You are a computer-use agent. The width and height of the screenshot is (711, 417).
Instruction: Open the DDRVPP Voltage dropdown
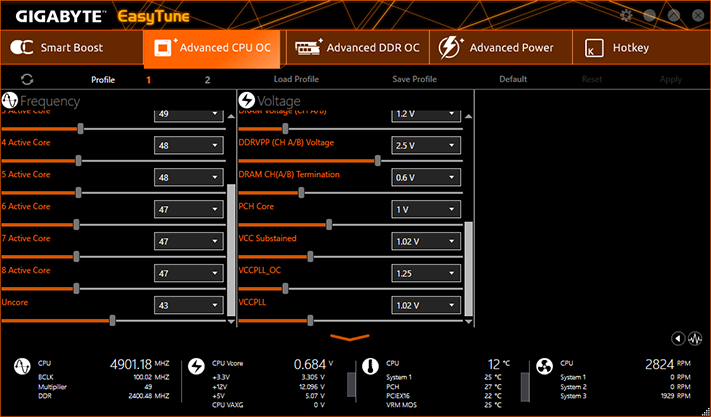pos(426,145)
